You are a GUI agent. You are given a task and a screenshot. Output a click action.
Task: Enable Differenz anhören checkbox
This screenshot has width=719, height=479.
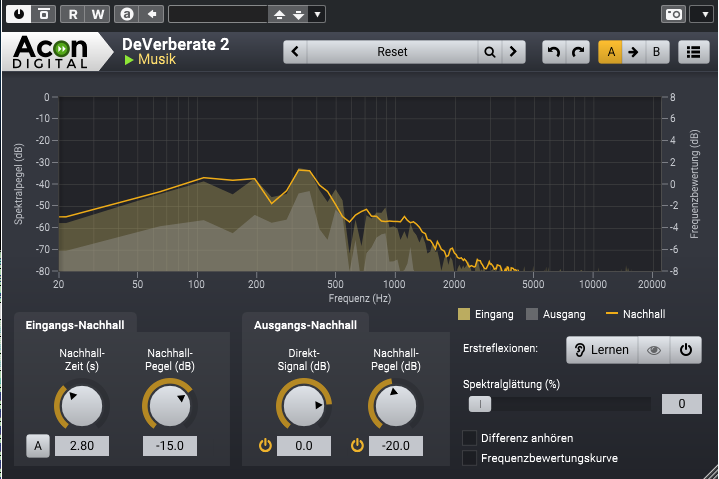tap(469, 438)
